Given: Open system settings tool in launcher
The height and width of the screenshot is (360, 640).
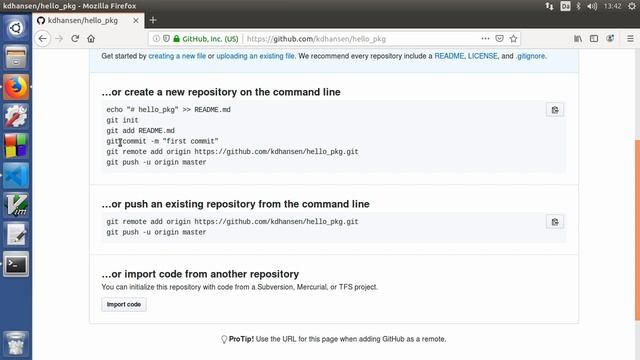Looking at the screenshot, I should (x=16, y=116).
